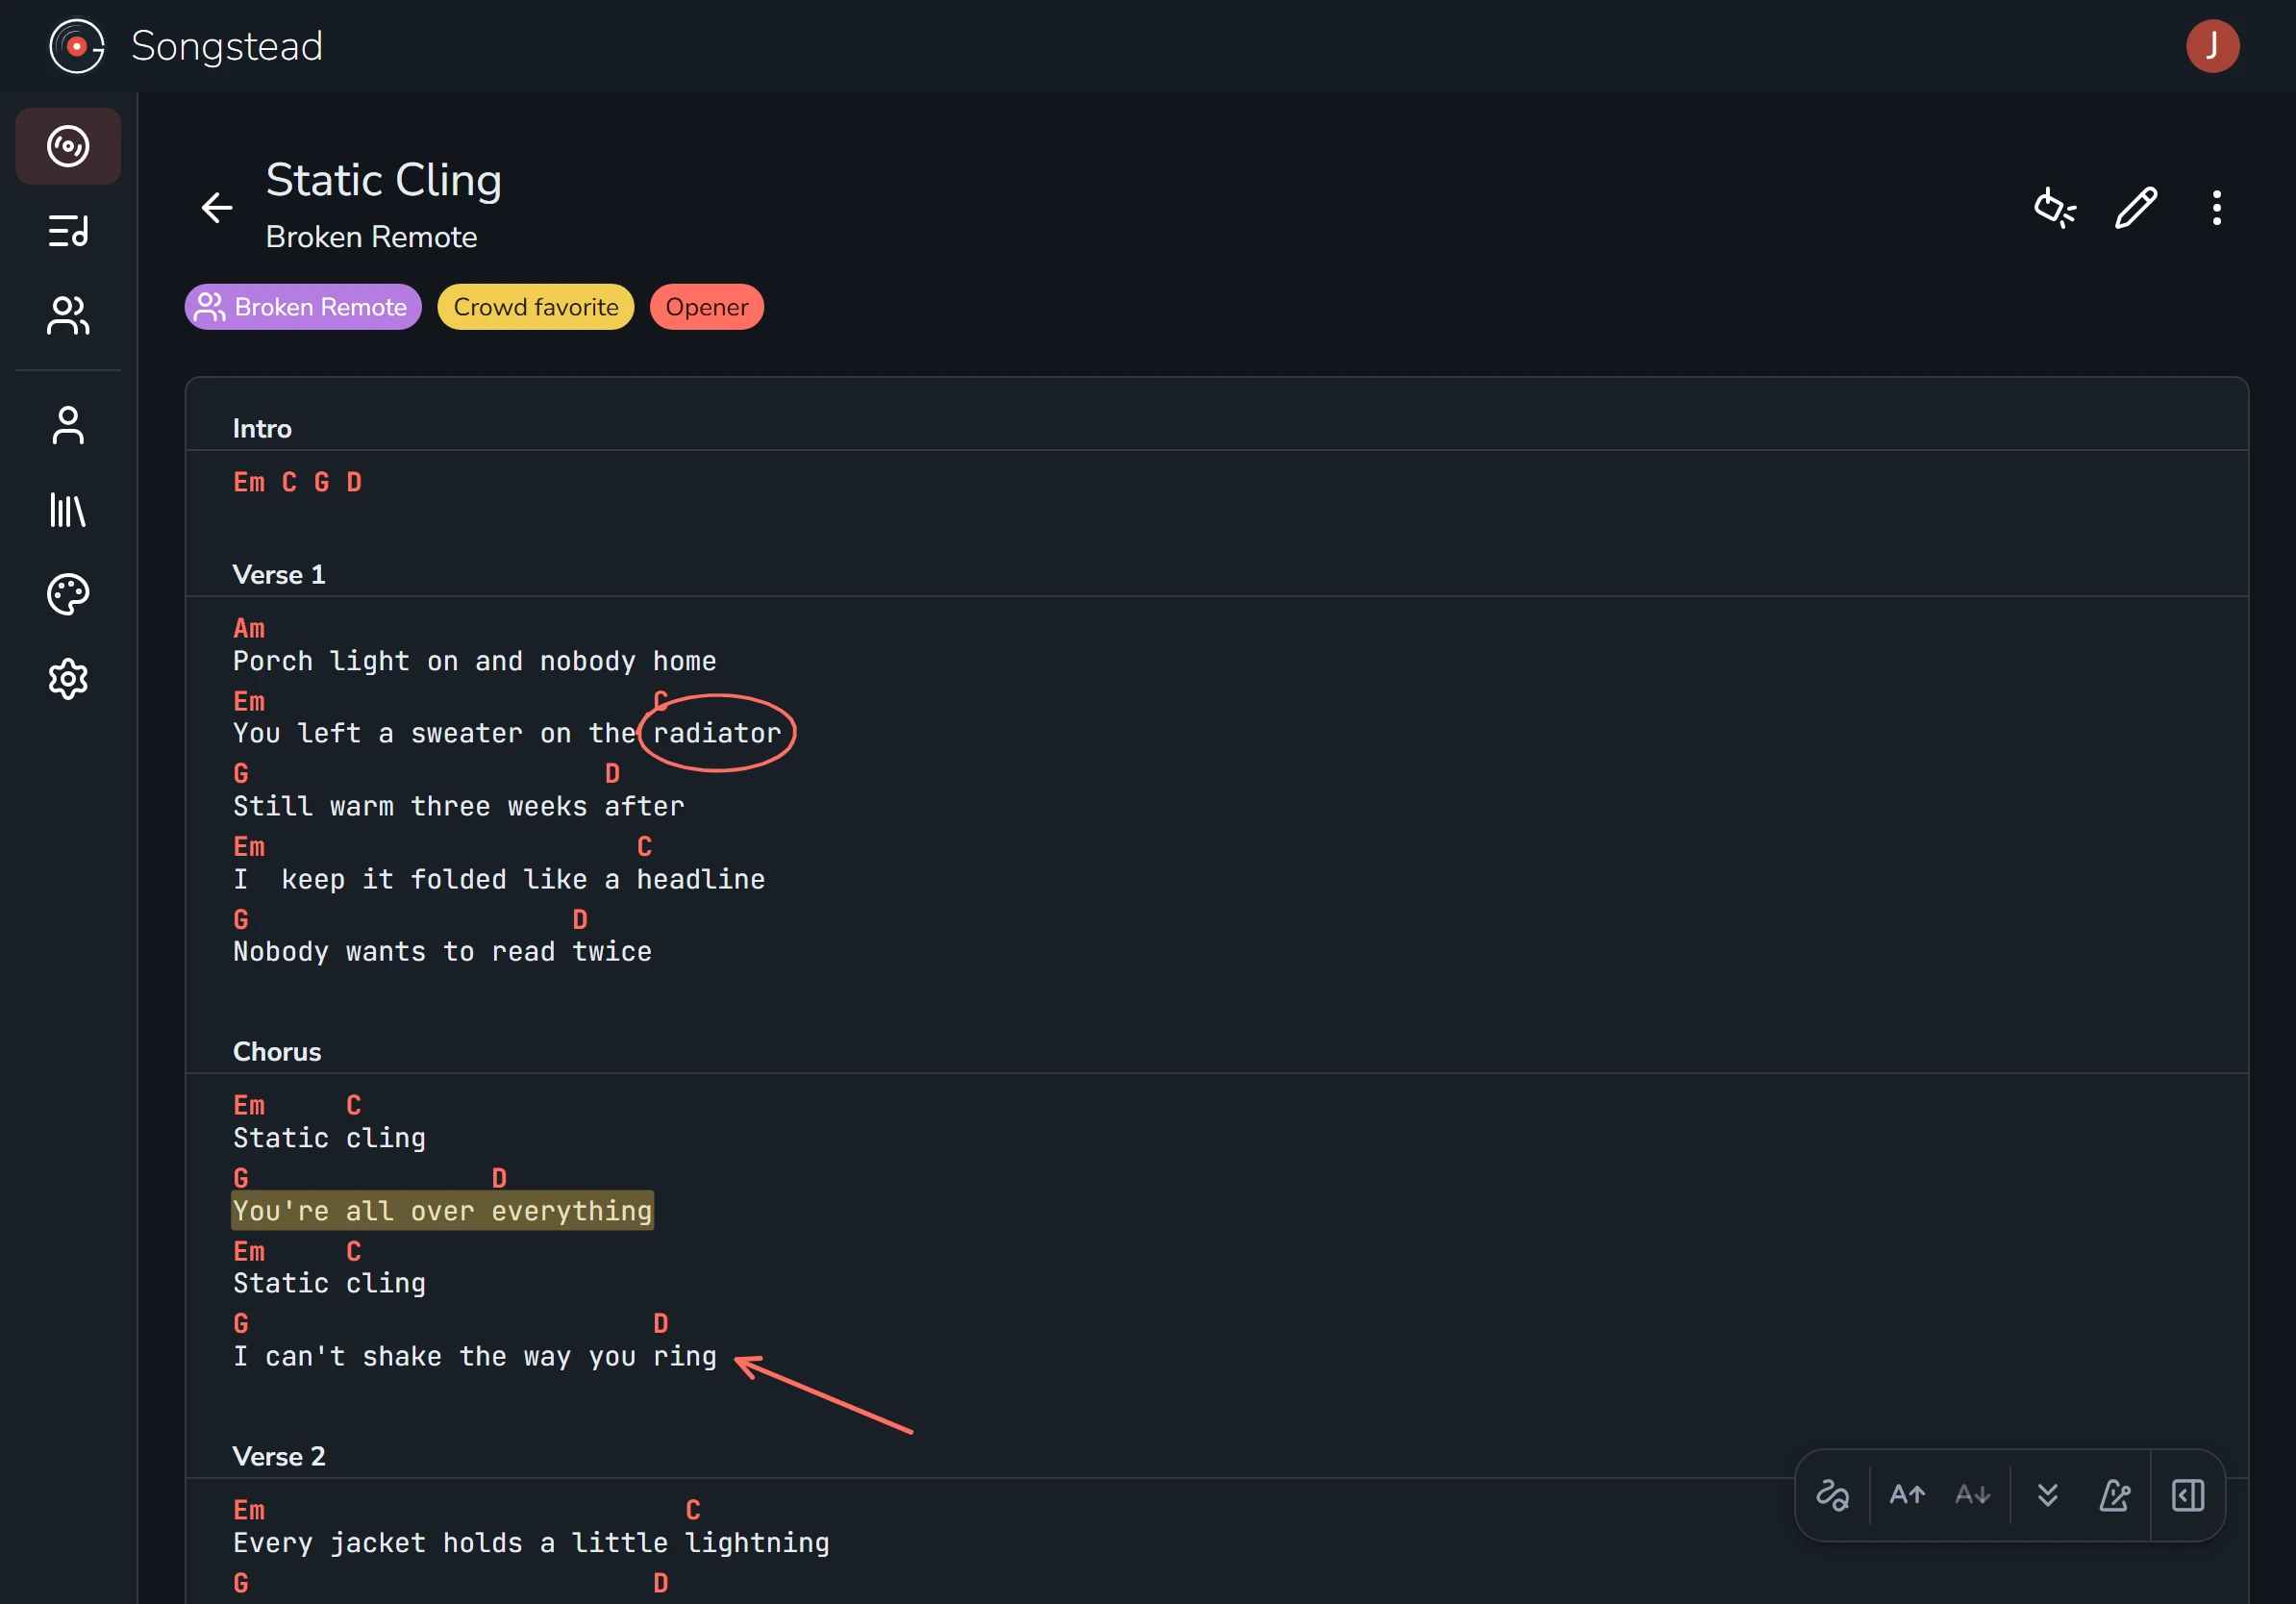Click the lyric Nobody wants to read twice
Screen dimensions: 2296x1604
[442, 951]
